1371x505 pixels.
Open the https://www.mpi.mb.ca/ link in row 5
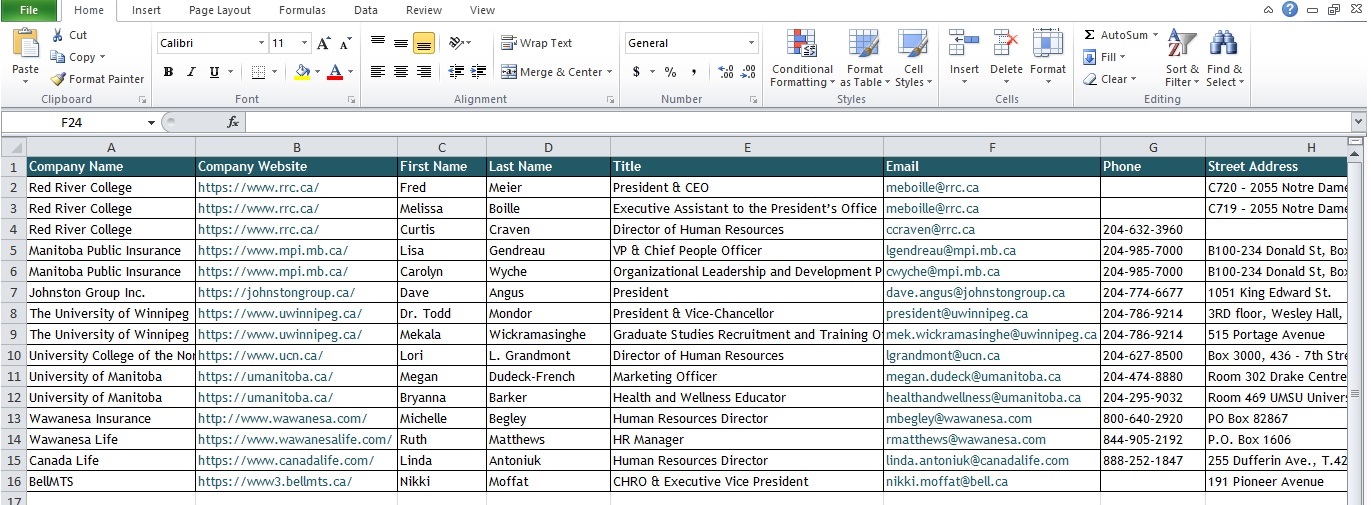[x=273, y=251]
